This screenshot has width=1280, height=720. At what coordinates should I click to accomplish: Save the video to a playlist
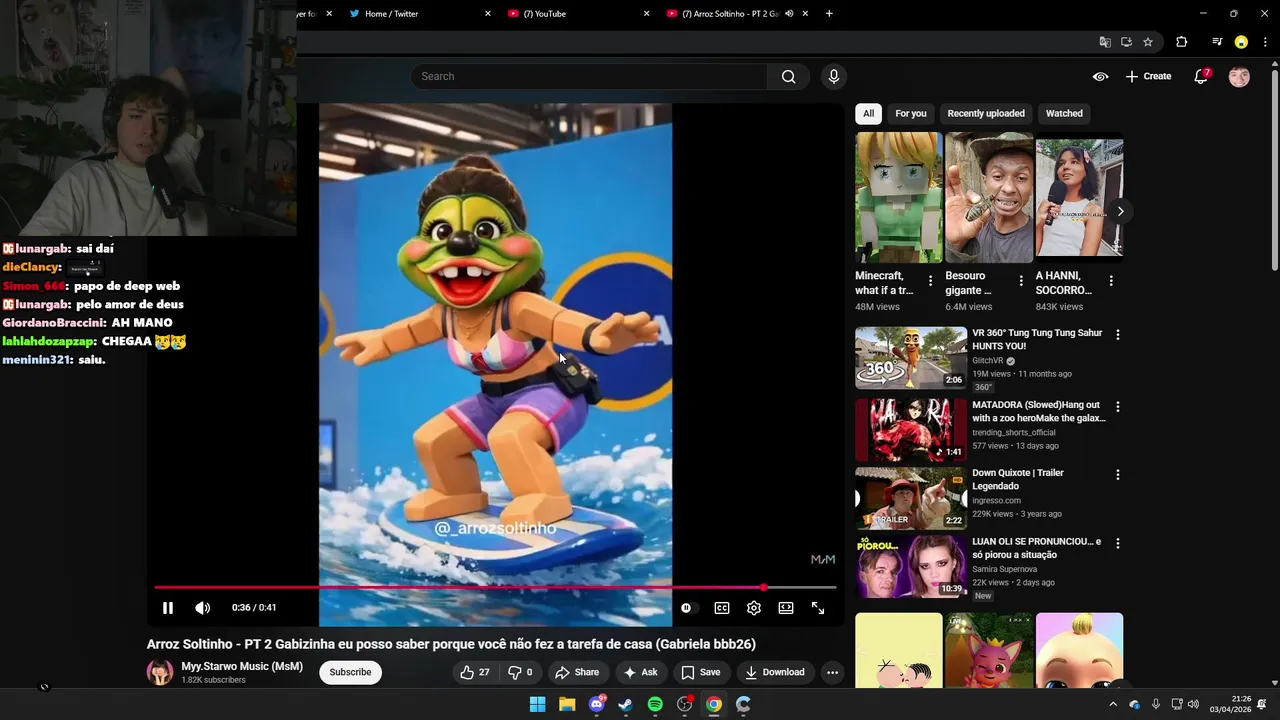700,672
